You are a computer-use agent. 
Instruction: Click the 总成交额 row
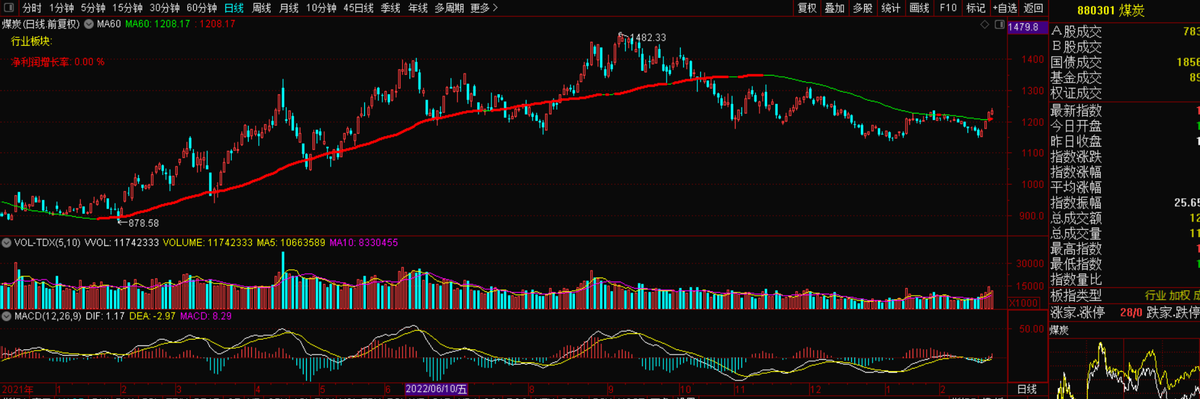point(1124,217)
